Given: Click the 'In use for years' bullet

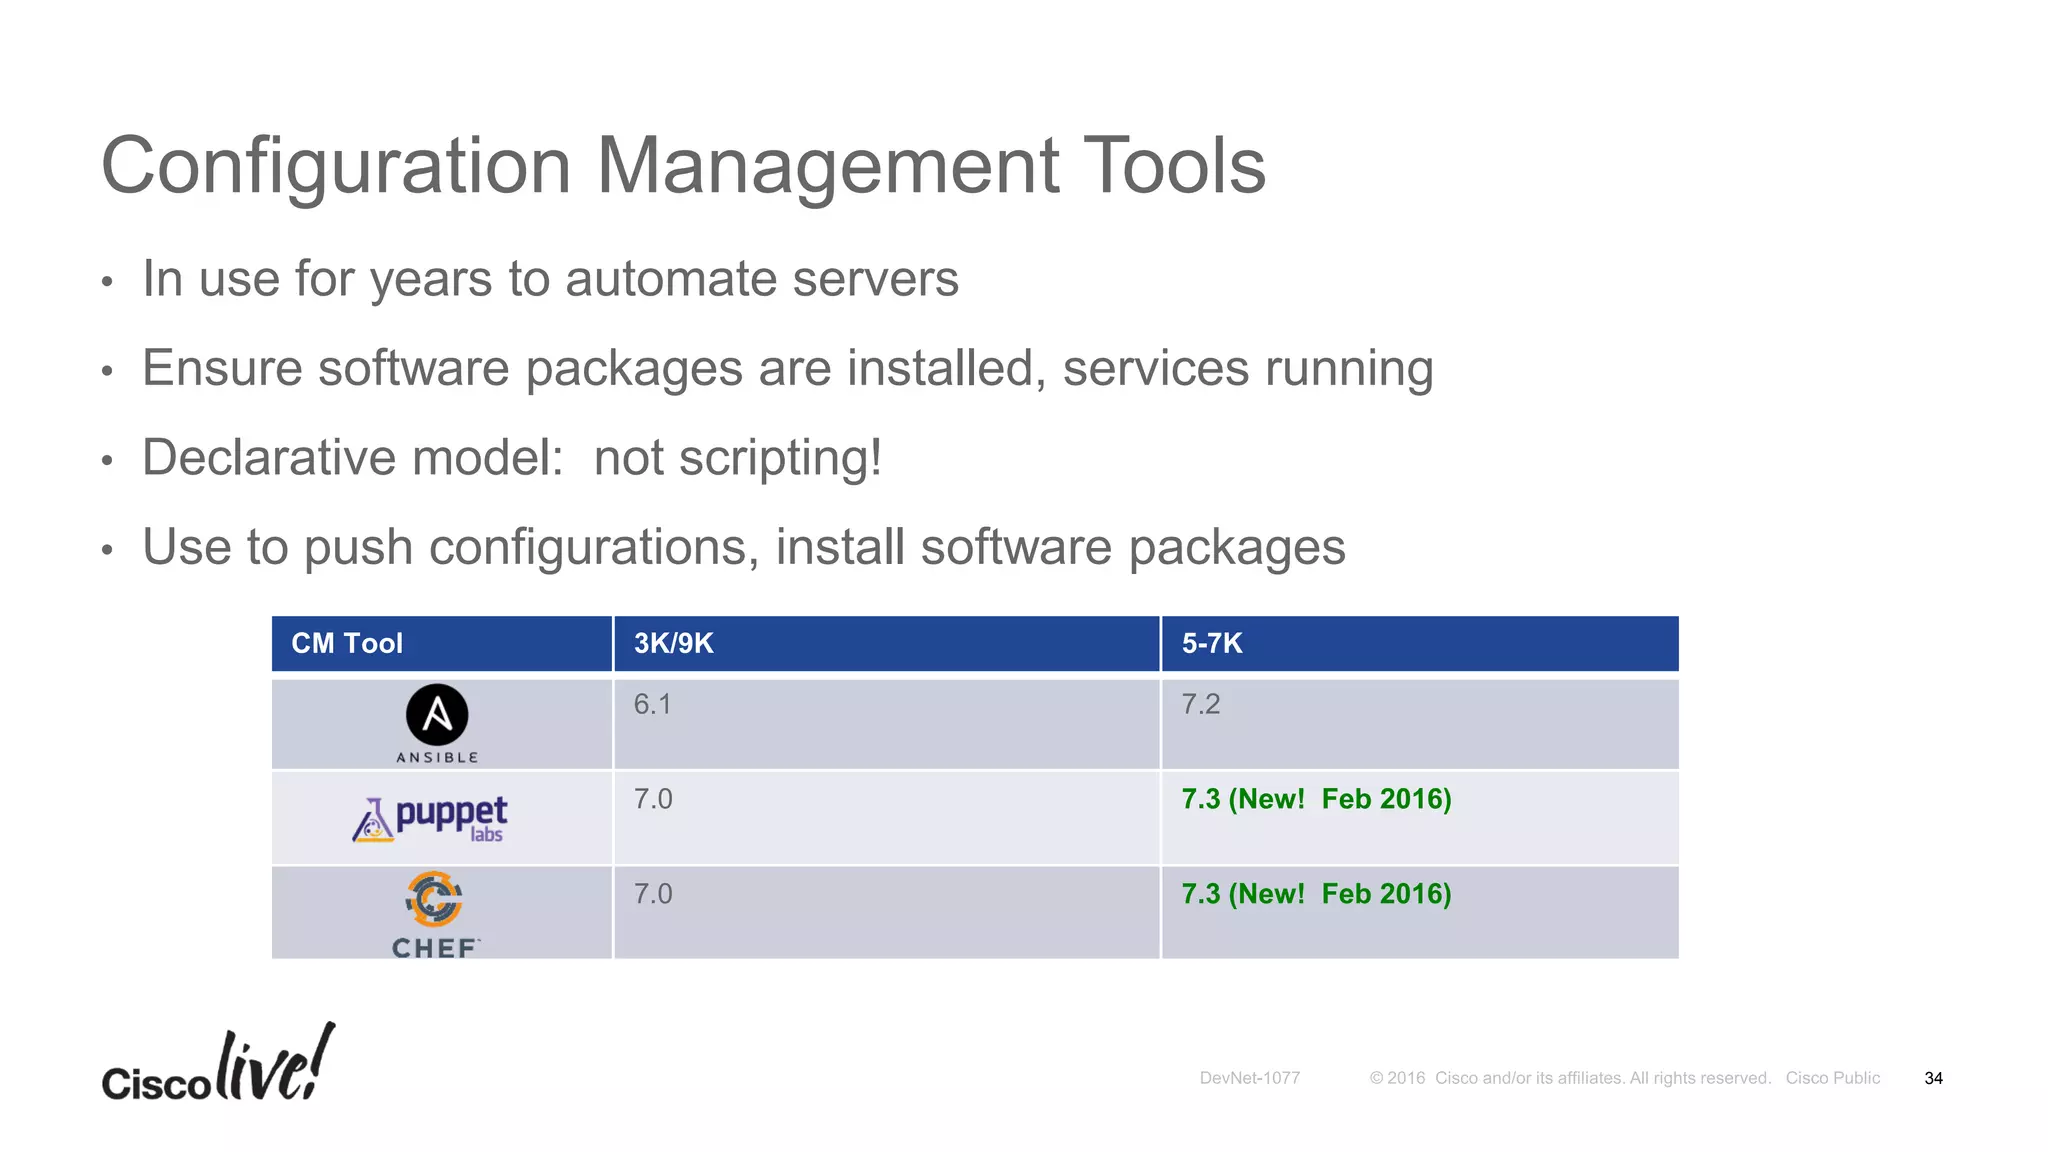Looking at the screenshot, I should coord(550,279).
